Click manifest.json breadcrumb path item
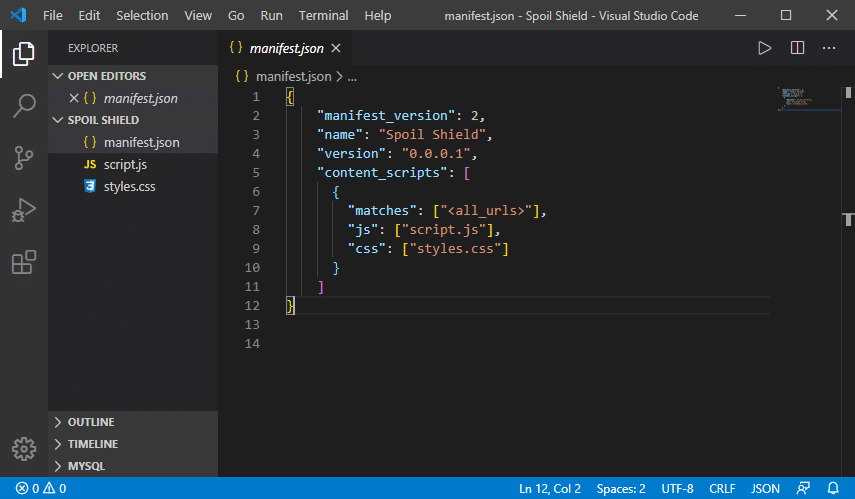 (293, 76)
